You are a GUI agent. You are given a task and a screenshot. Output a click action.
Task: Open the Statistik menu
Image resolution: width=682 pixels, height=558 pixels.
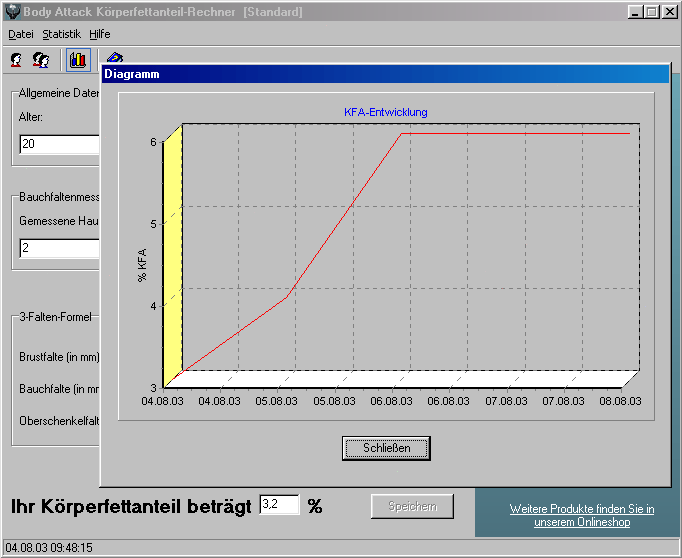coord(61,33)
